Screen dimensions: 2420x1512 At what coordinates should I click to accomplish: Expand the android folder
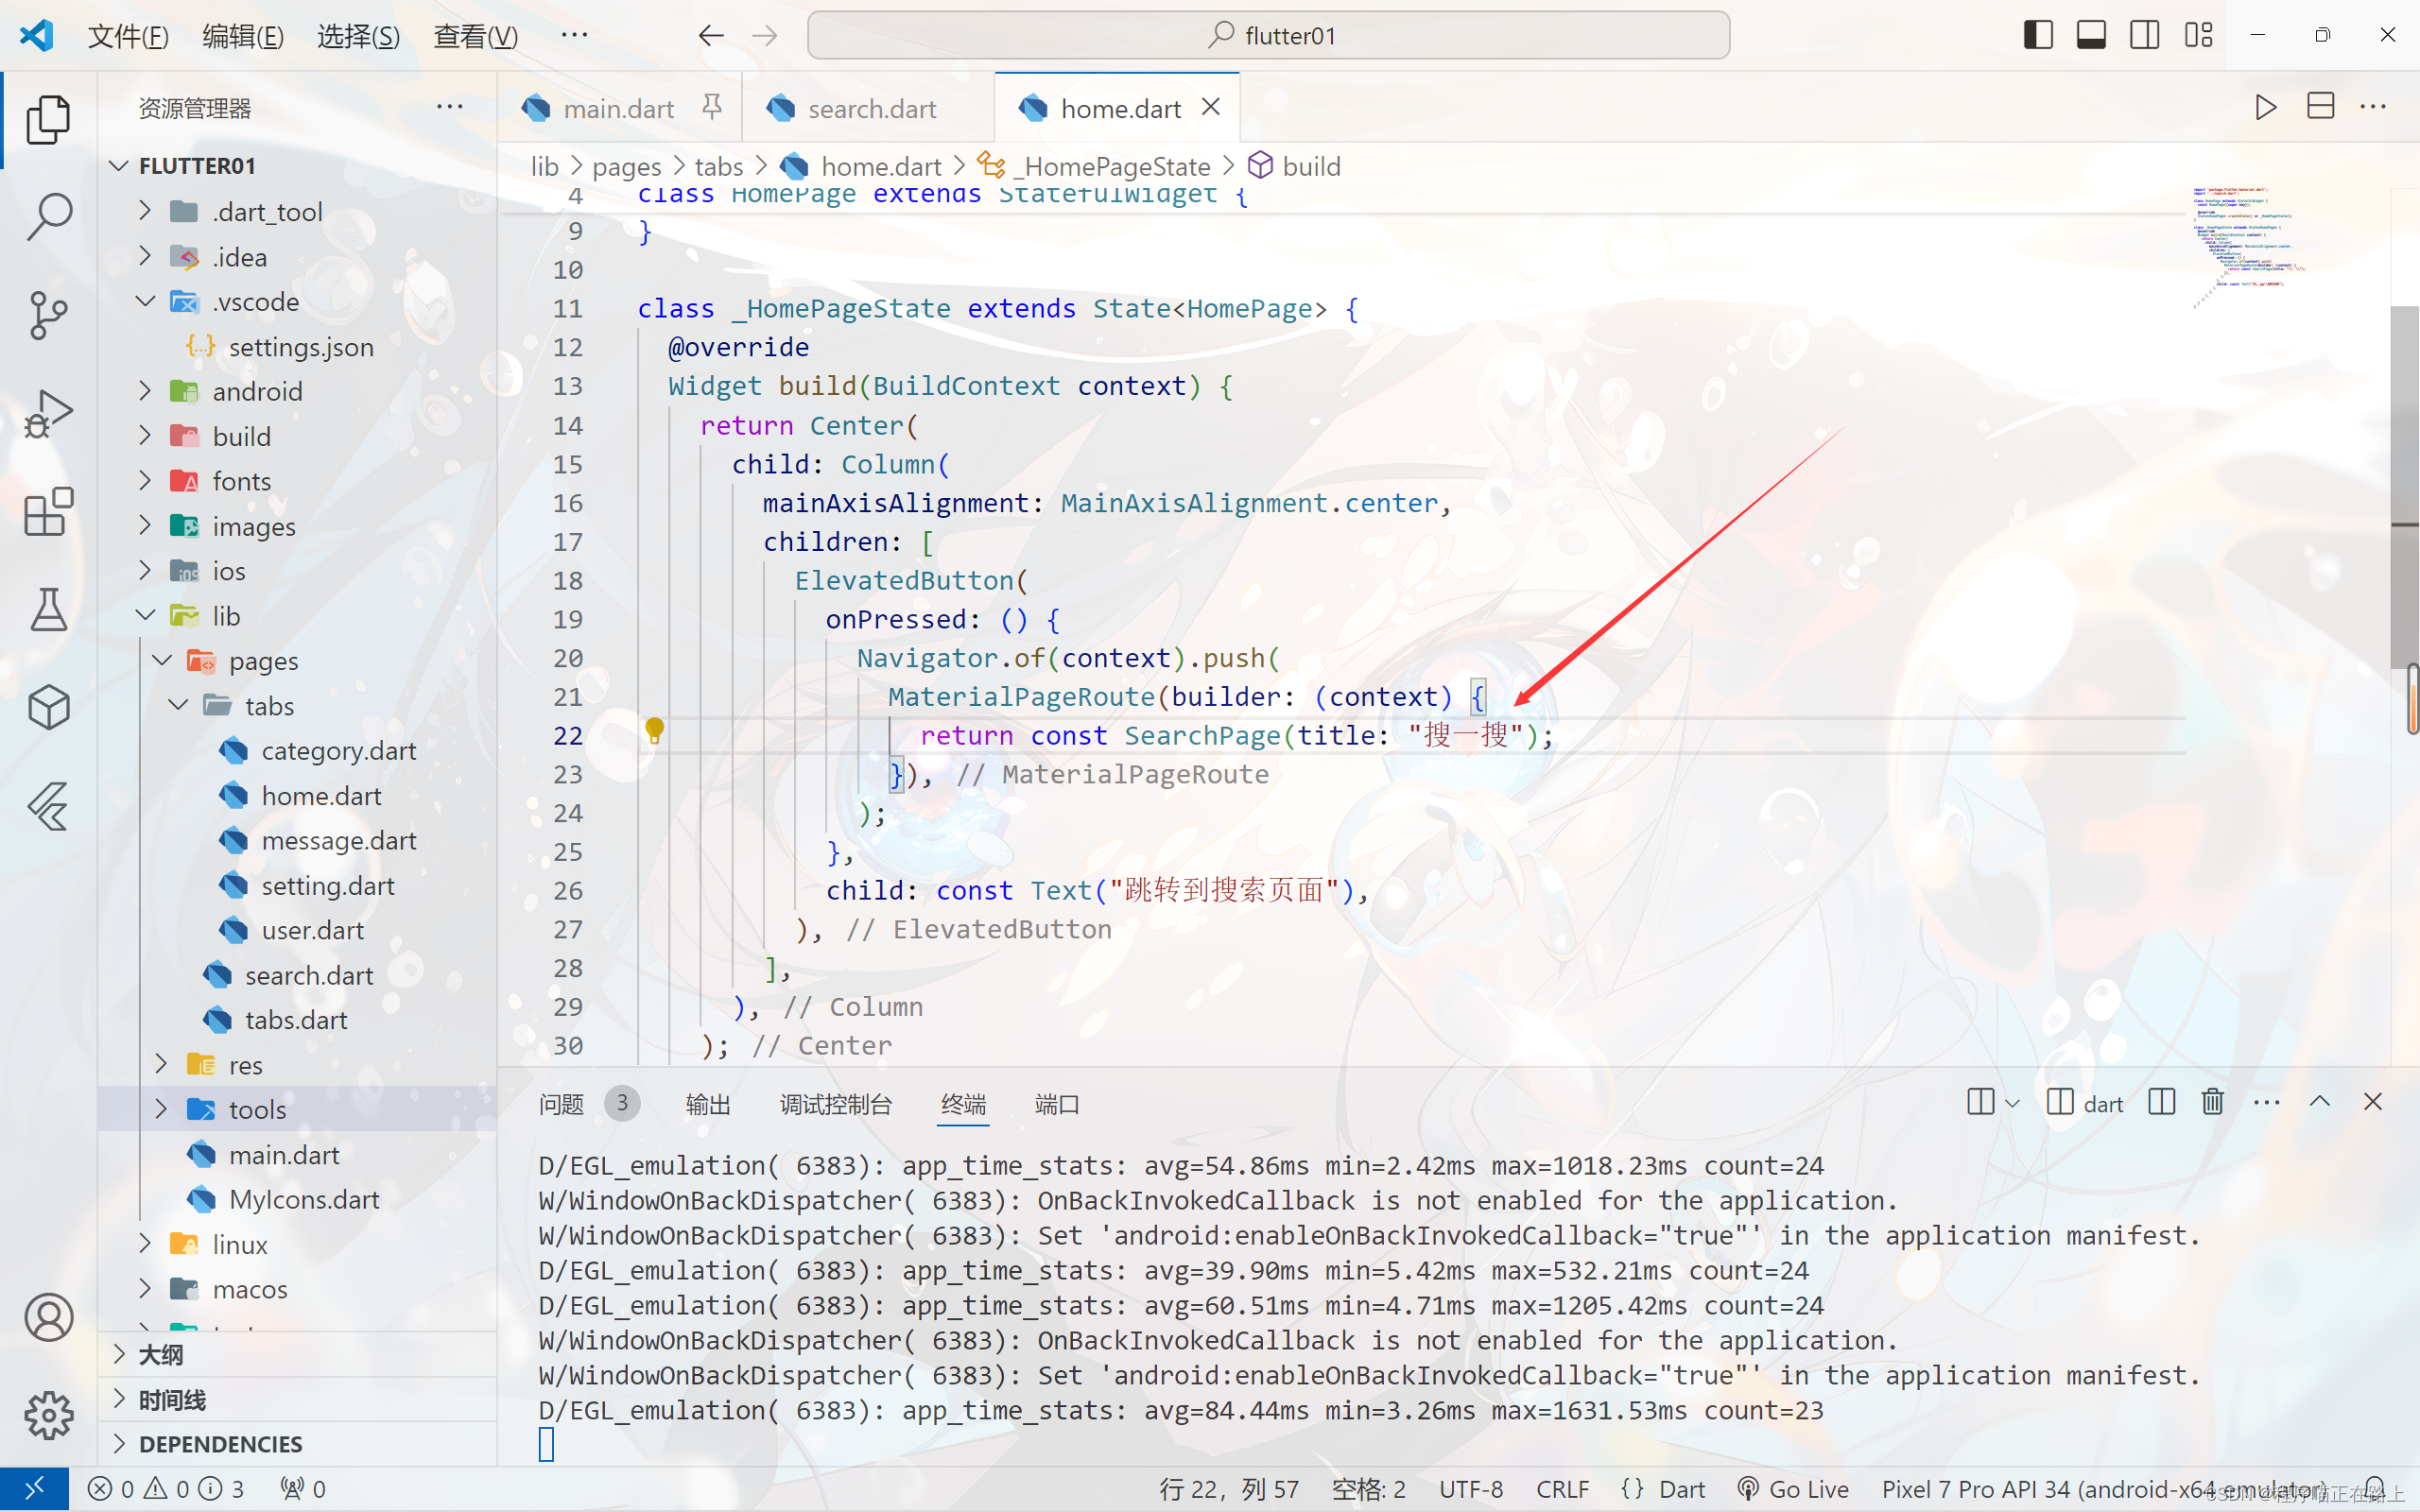(257, 391)
